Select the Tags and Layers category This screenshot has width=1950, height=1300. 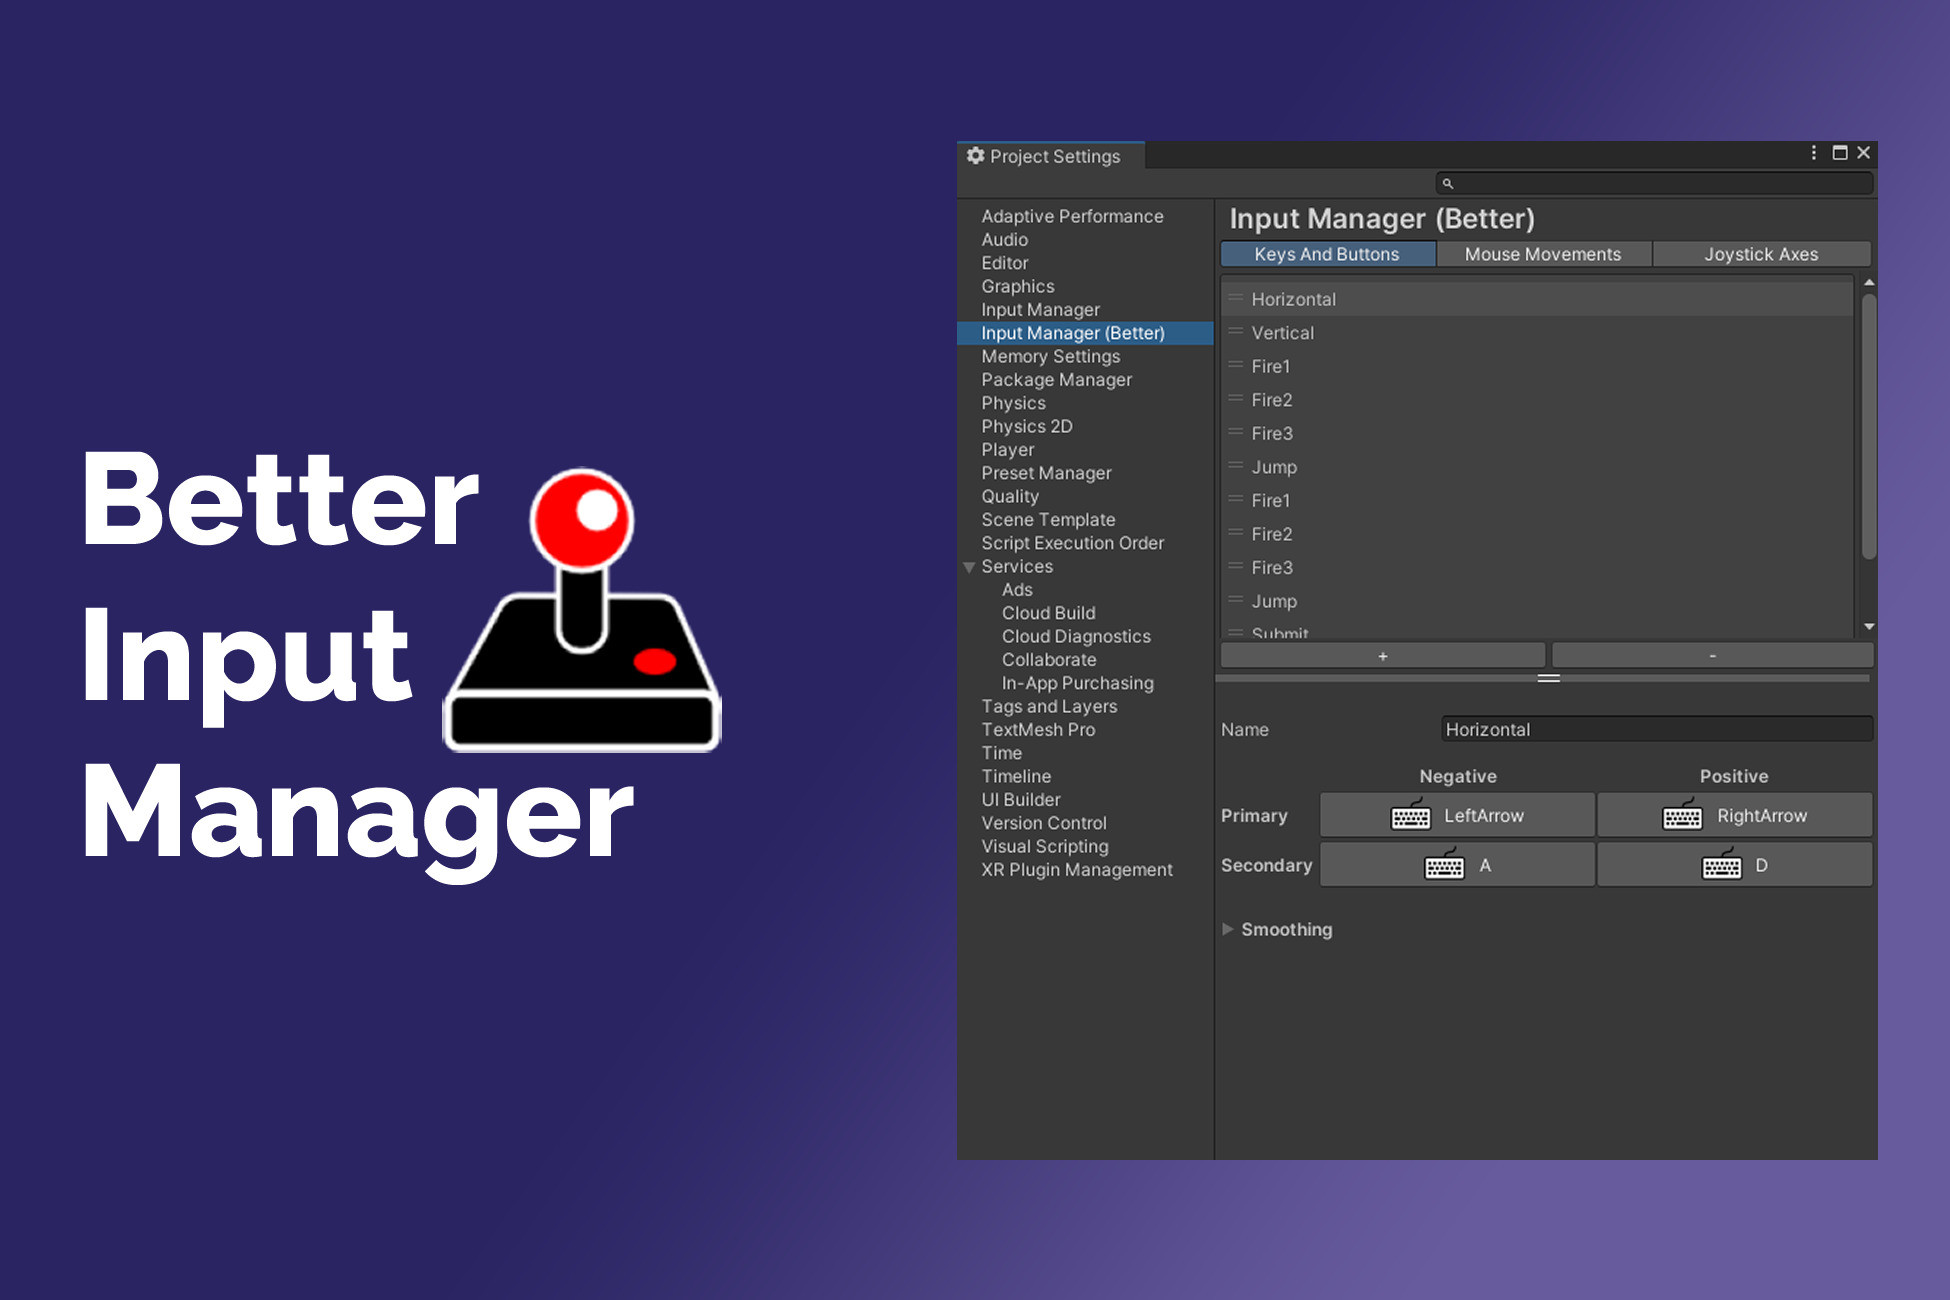[x=1049, y=706]
